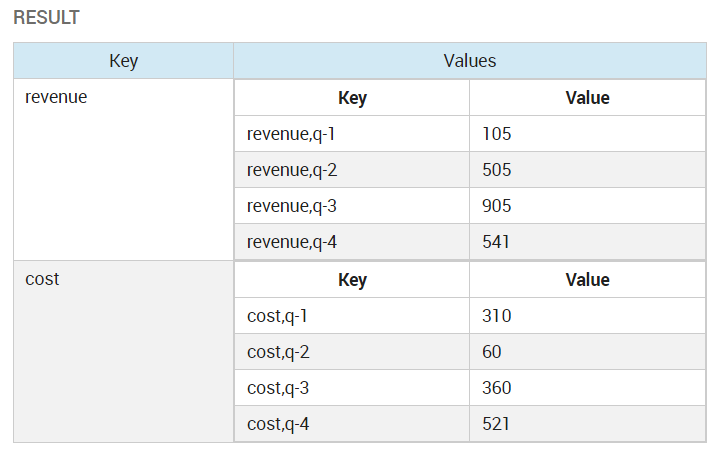Select the revenue,q-3 key cell
Image resolution: width=722 pixels, height=456 pixels.
click(351, 206)
